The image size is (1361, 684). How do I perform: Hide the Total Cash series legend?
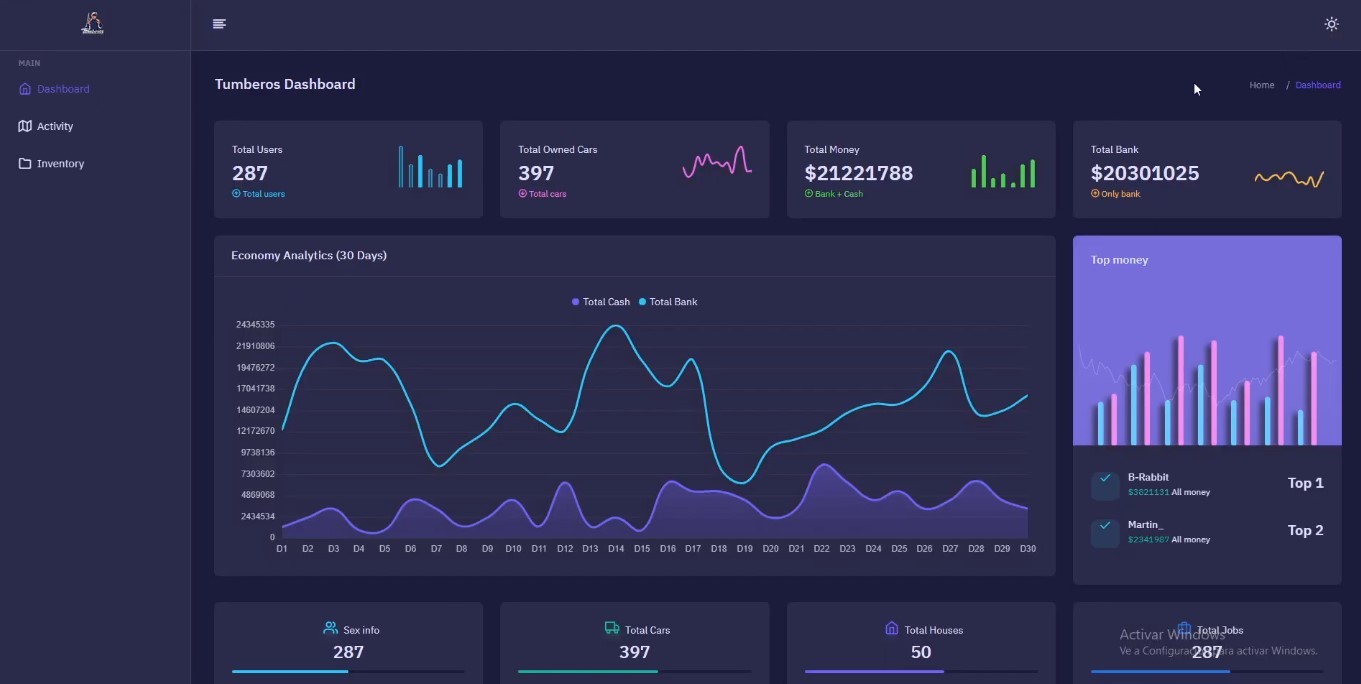coord(601,302)
